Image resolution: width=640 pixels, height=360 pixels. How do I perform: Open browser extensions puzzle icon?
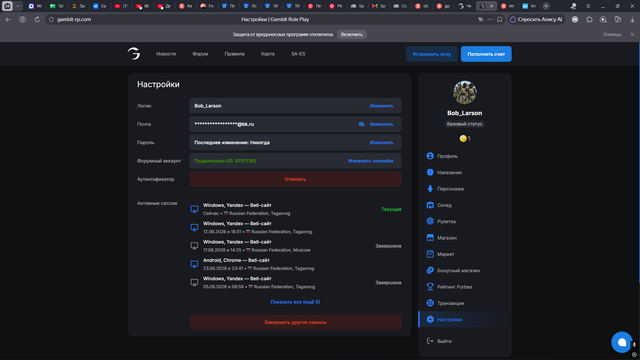(589, 19)
